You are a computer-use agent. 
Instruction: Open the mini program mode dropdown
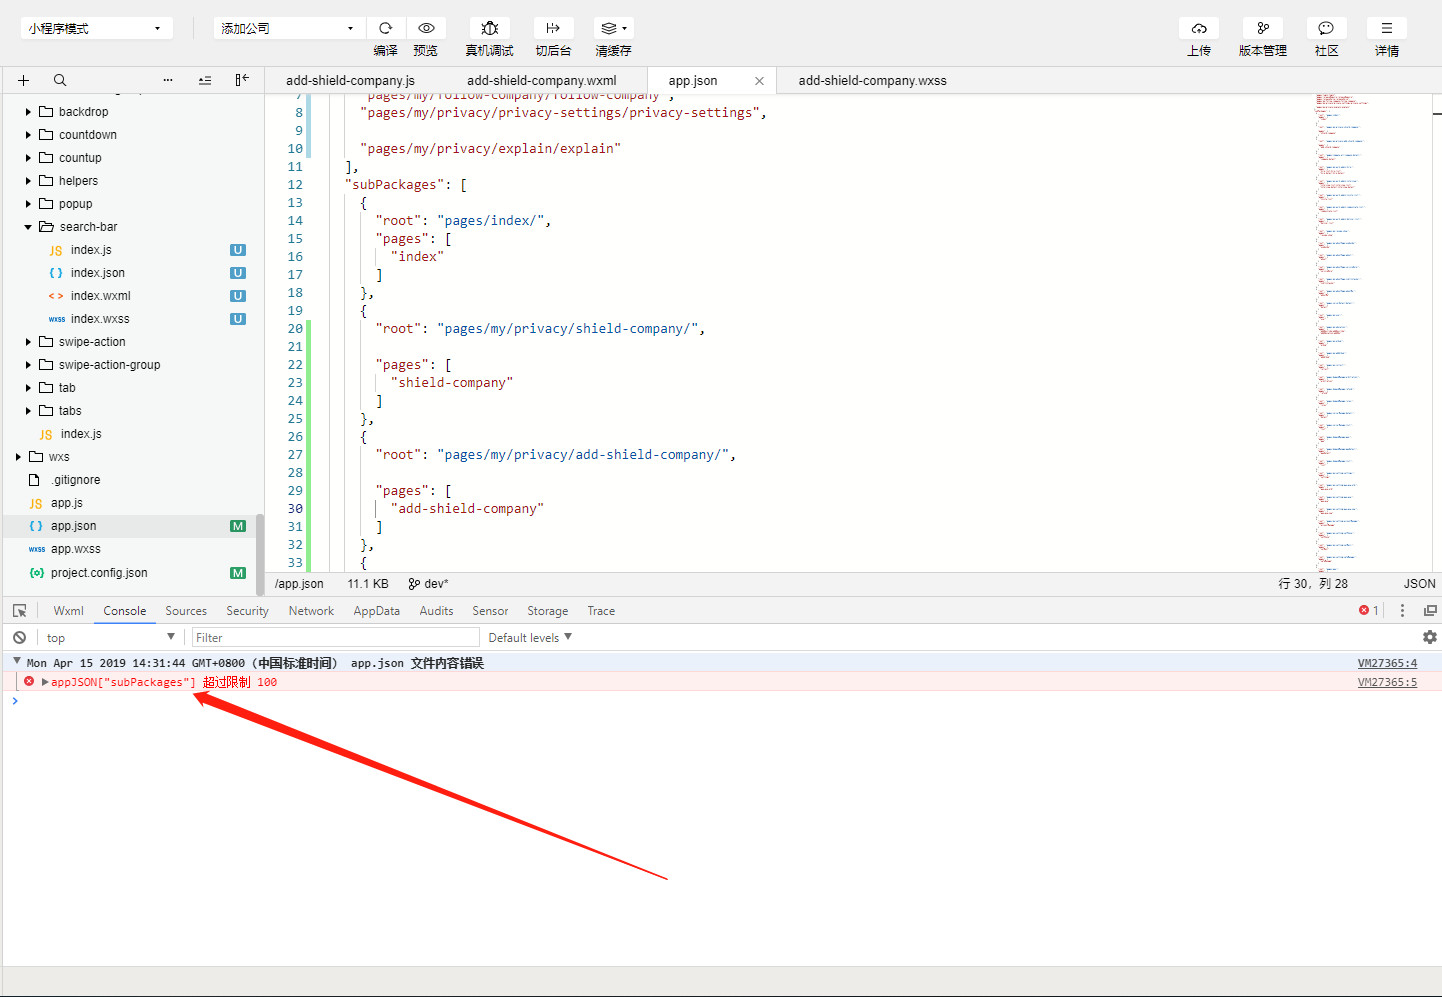click(x=96, y=28)
